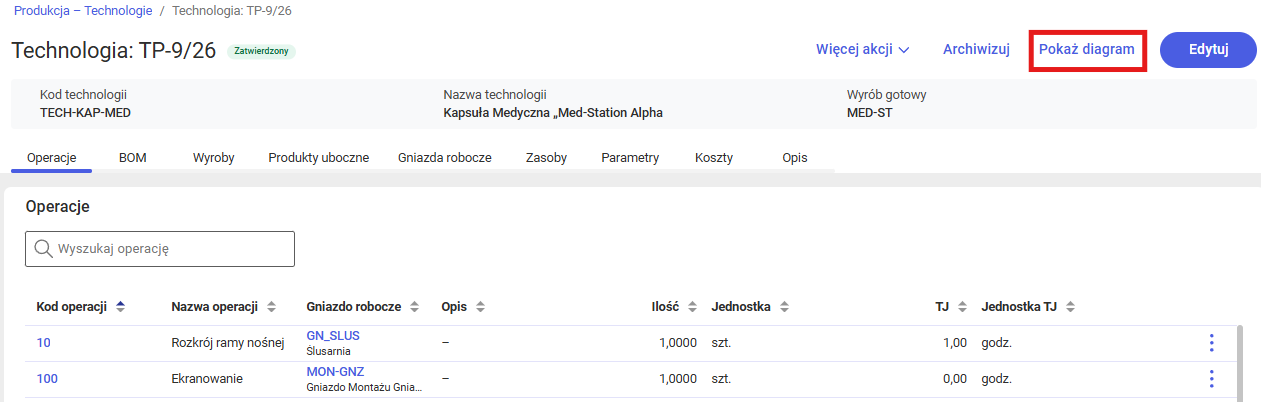This screenshot has width=1261, height=402.
Task: Open the GN_SLUS work center link
Action: [x=333, y=335]
